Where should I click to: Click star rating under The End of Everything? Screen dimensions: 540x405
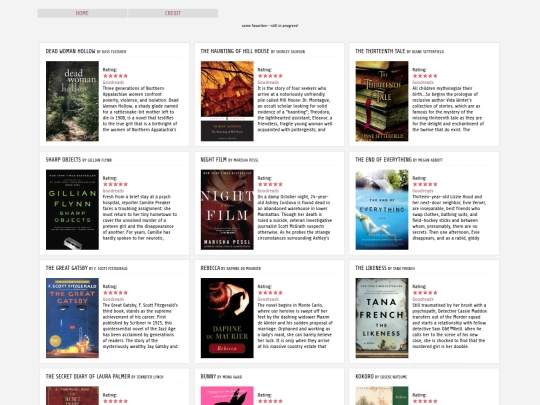[425, 184]
